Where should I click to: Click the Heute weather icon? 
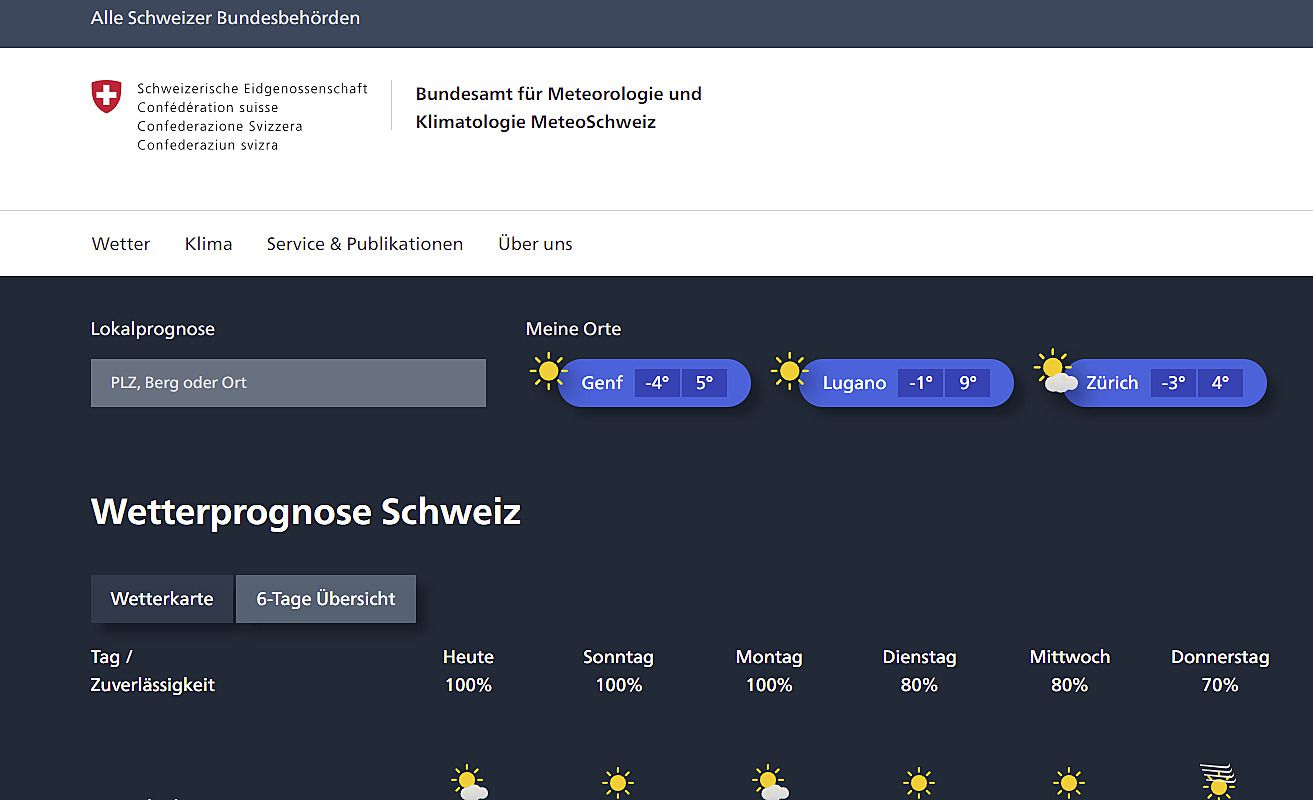pyautogui.click(x=468, y=782)
